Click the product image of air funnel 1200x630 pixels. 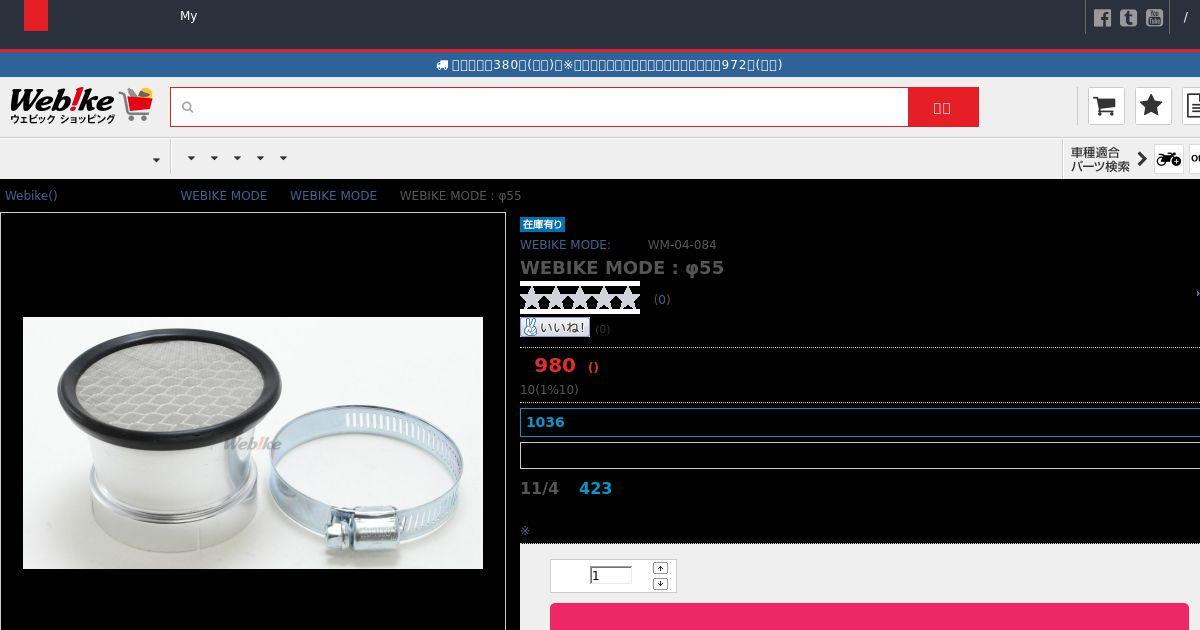coord(253,443)
